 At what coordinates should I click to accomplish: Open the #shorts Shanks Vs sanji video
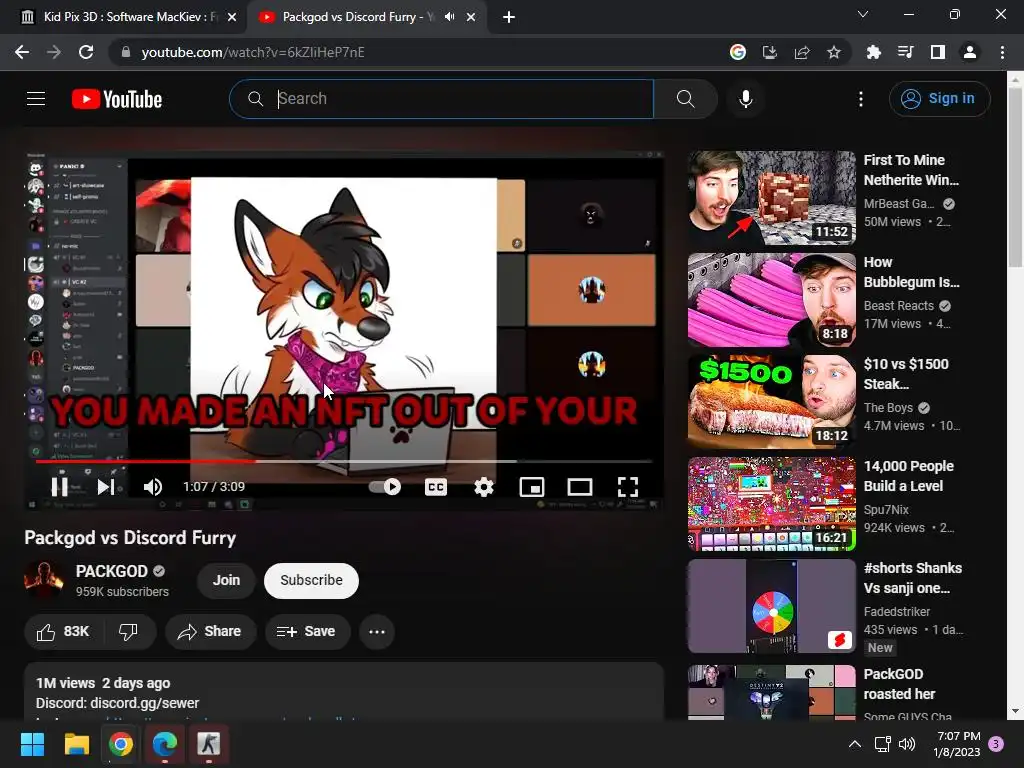771,605
